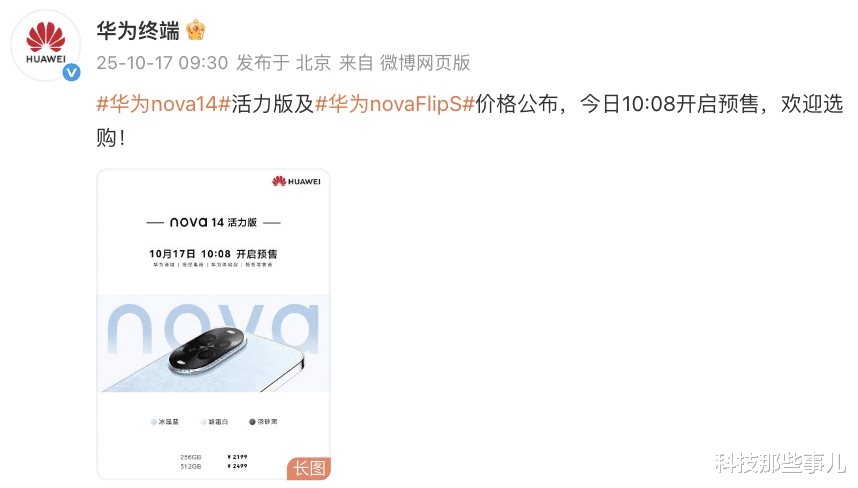
Task: Click the 发布于 北京 location text
Action: (283, 63)
